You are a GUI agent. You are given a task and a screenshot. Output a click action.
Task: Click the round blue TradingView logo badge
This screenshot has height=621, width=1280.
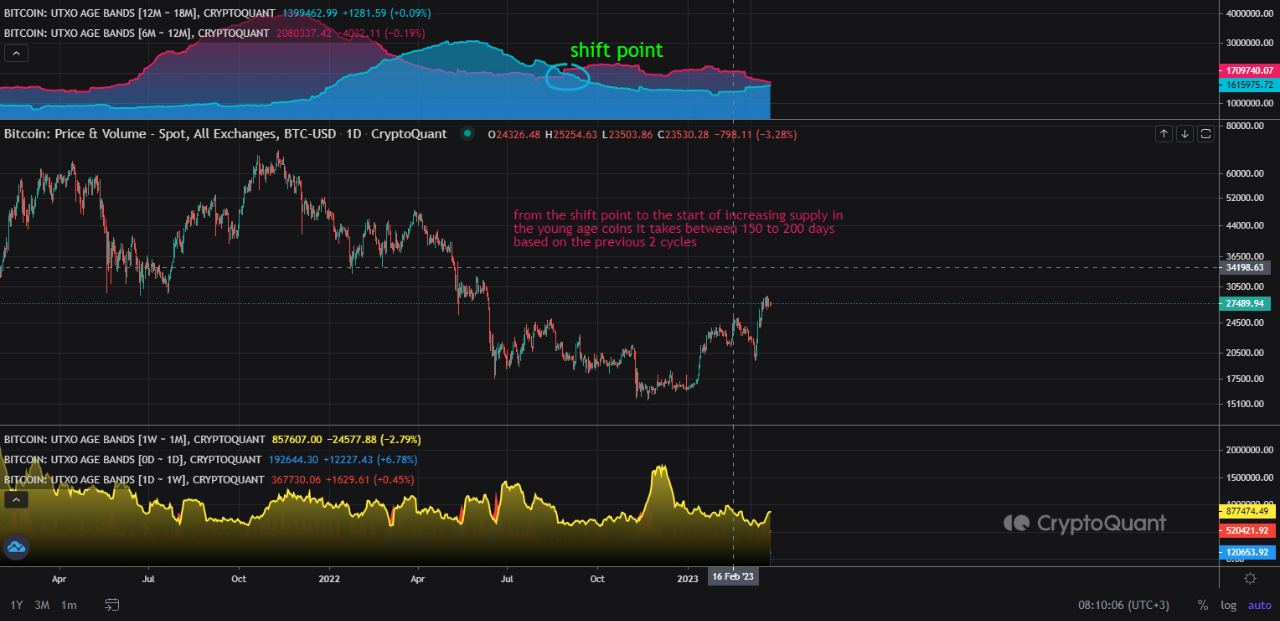pos(16,547)
